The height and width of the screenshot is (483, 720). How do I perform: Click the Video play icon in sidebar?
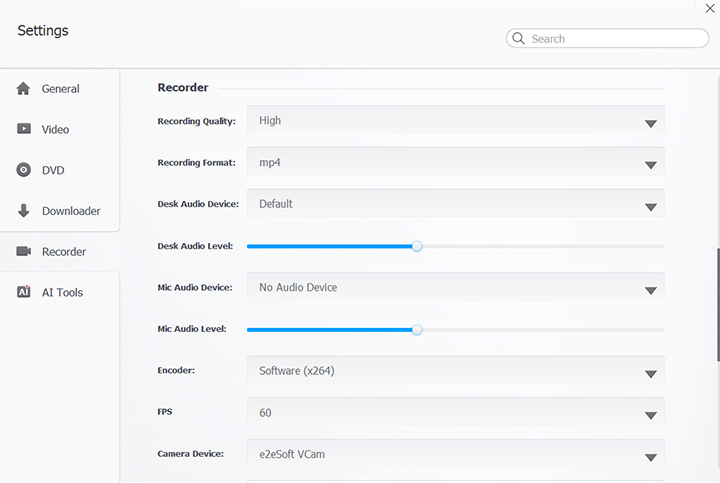point(23,129)
